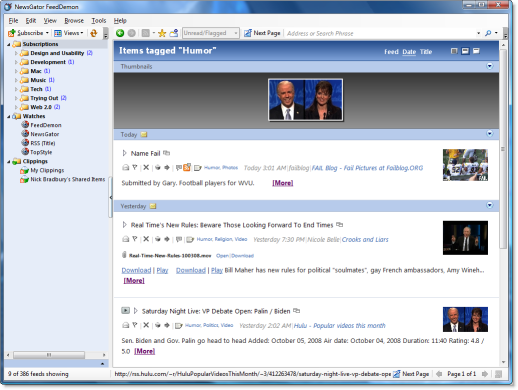The width and height of the screenshot is (518, 390).
Task: Collapse the Watches group
Action: click(9, 116)
